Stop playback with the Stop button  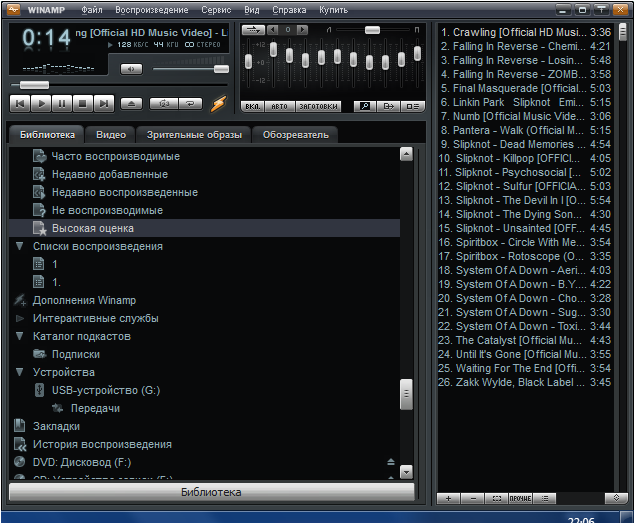coord(83,104)
